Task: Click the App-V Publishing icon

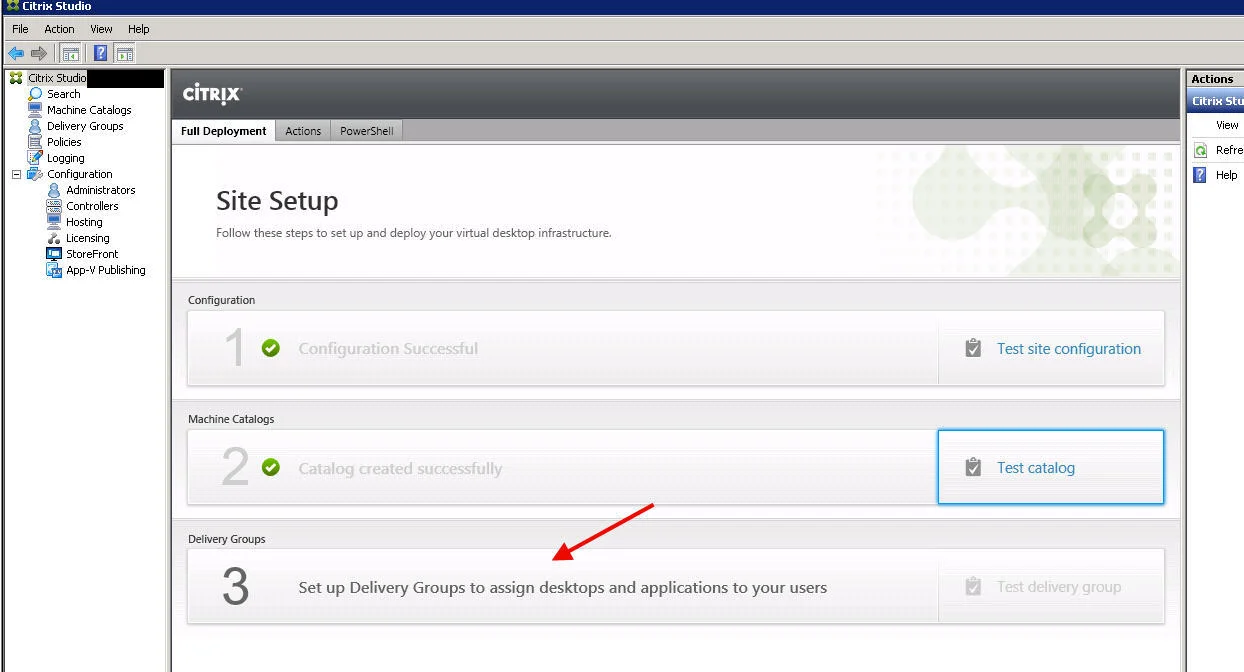Action: click(54, 270)
